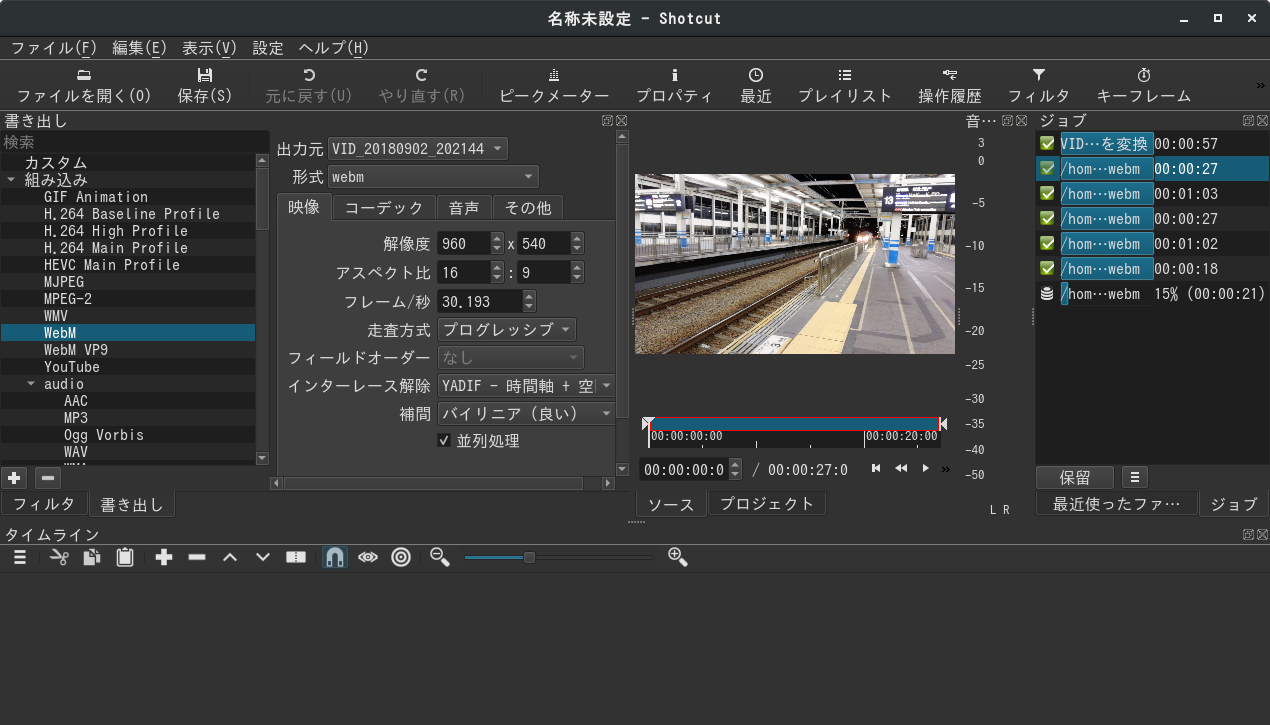Remove clip with timeline minus icon

197,557
